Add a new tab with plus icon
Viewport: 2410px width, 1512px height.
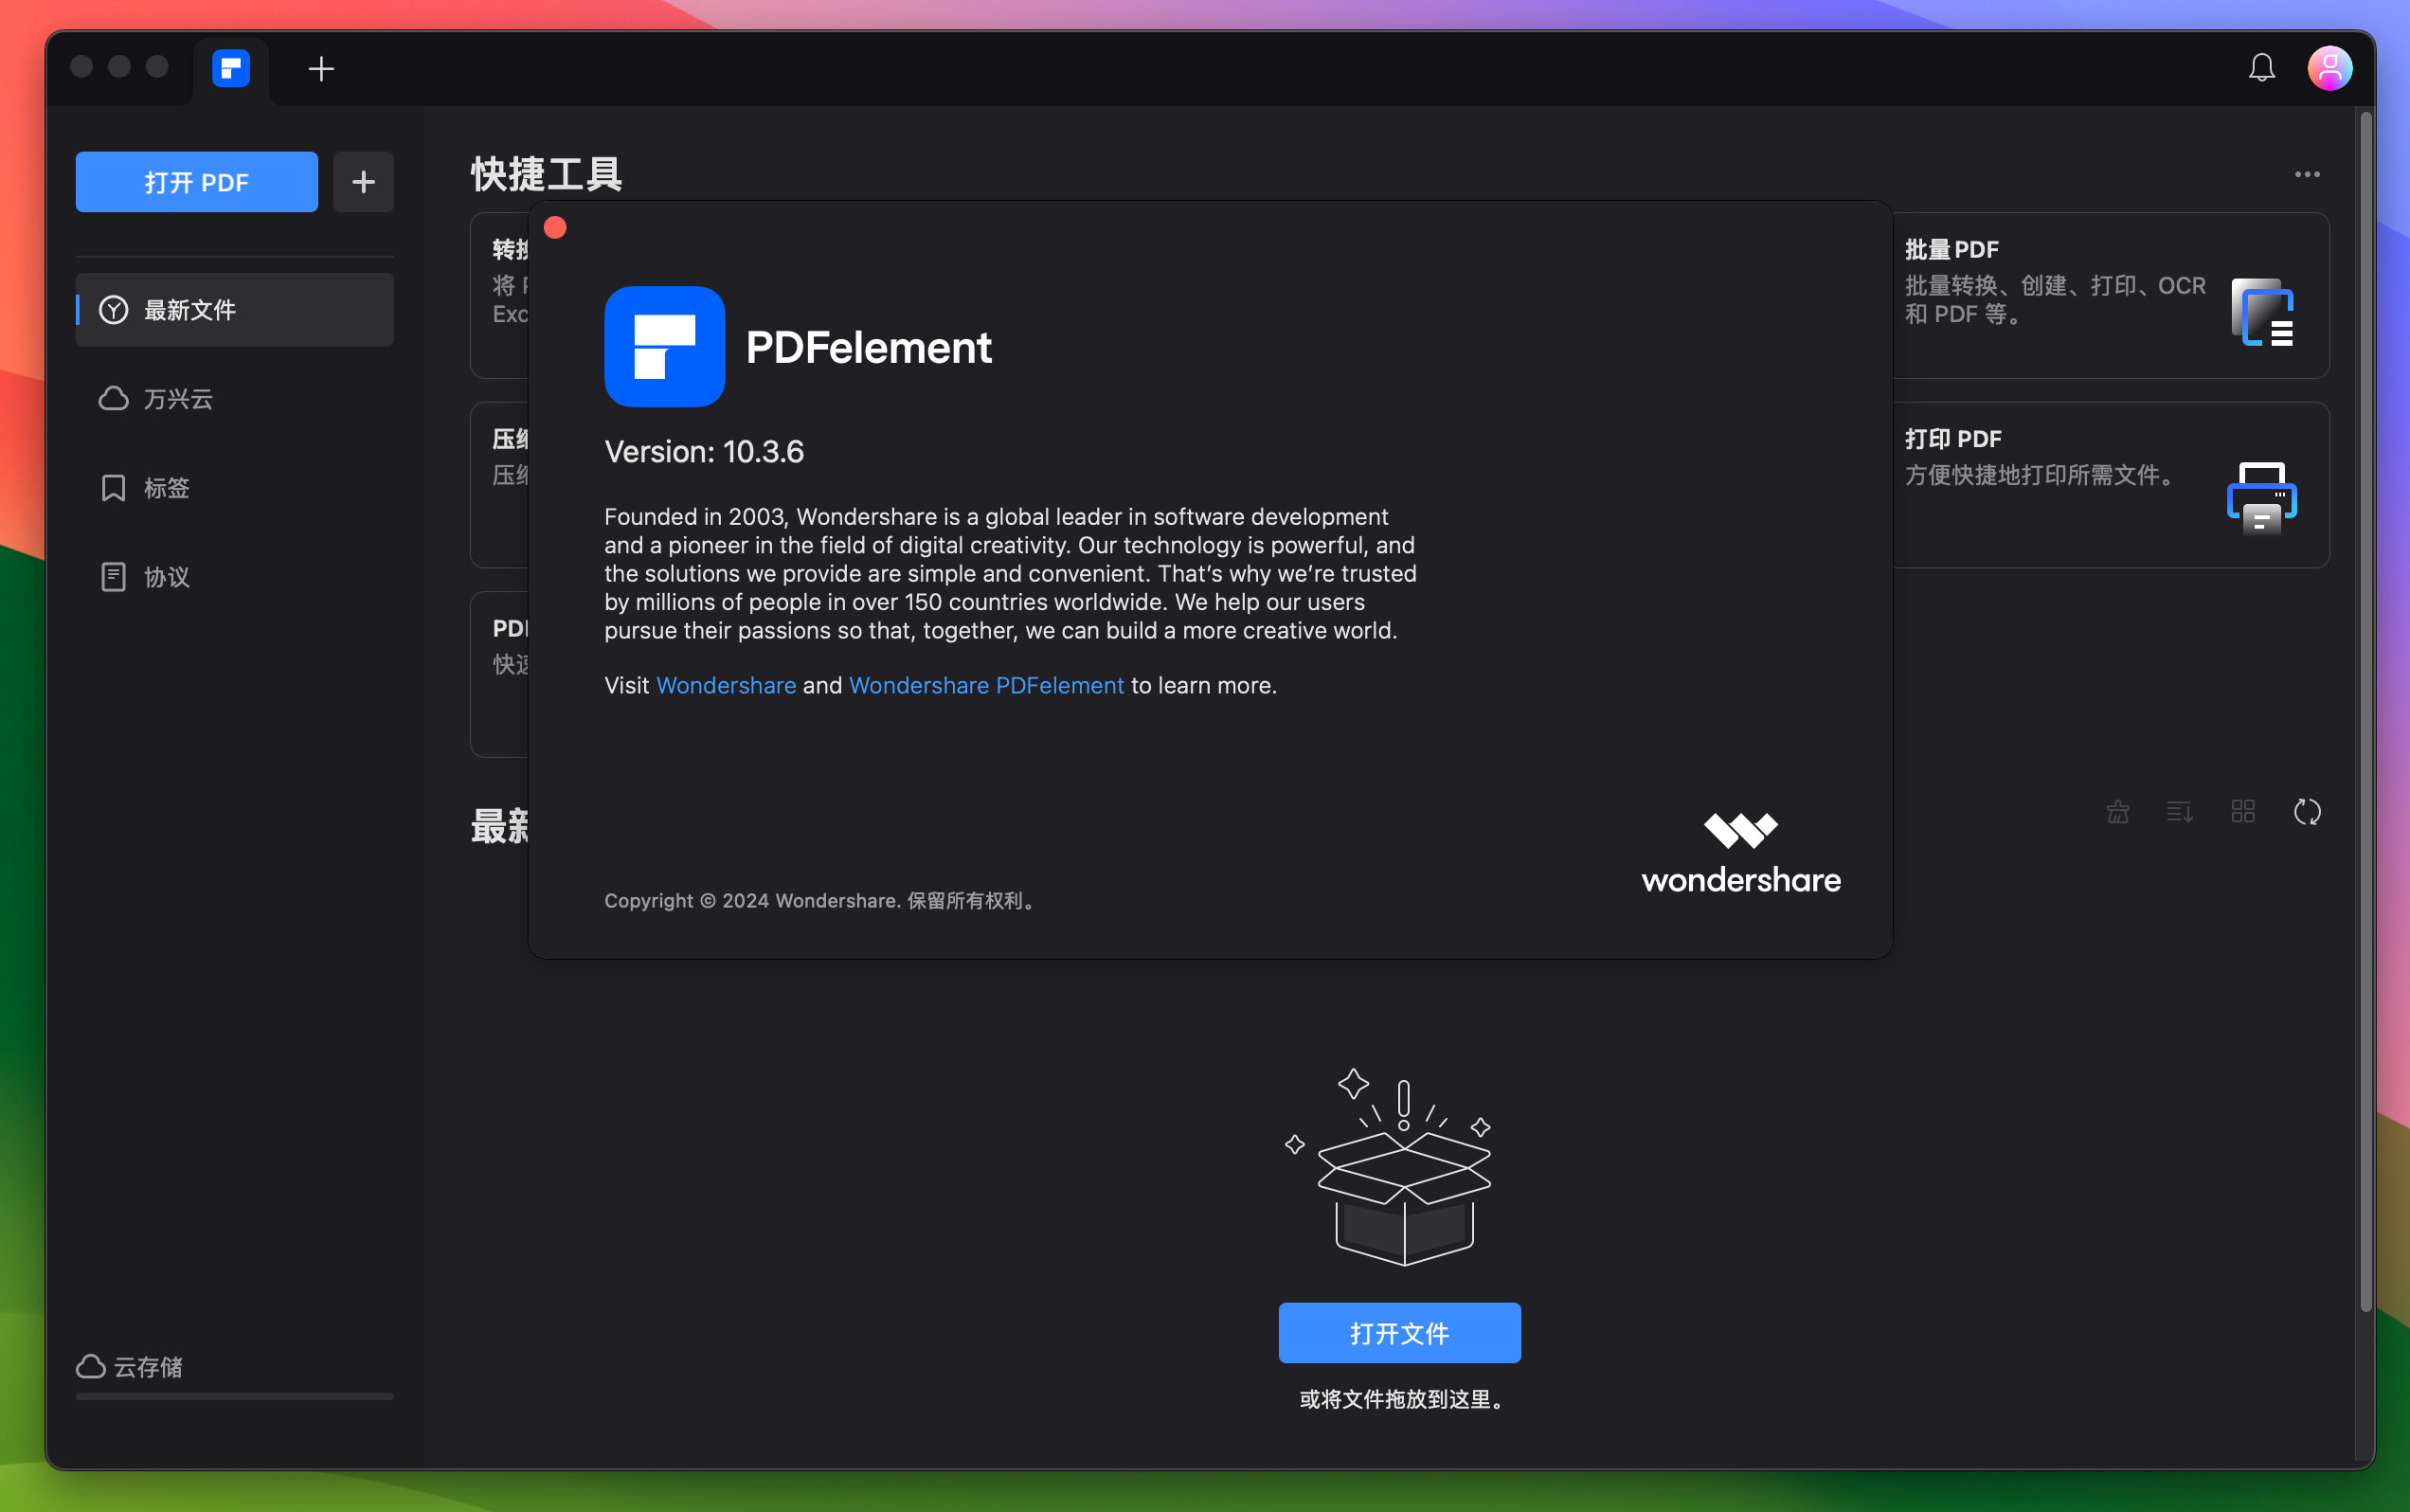coord(321,68)
